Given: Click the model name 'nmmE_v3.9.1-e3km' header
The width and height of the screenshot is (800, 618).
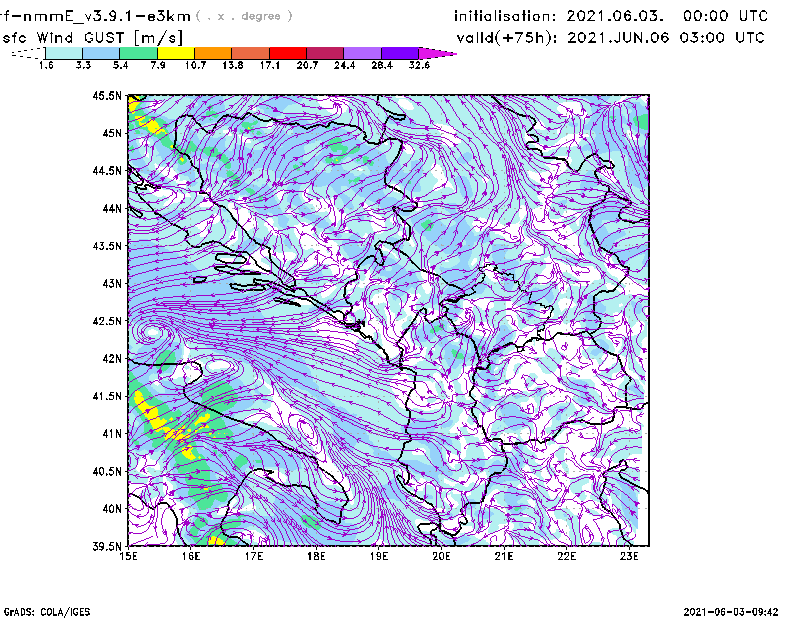Looking at the screenshot, I should [106, 16].
